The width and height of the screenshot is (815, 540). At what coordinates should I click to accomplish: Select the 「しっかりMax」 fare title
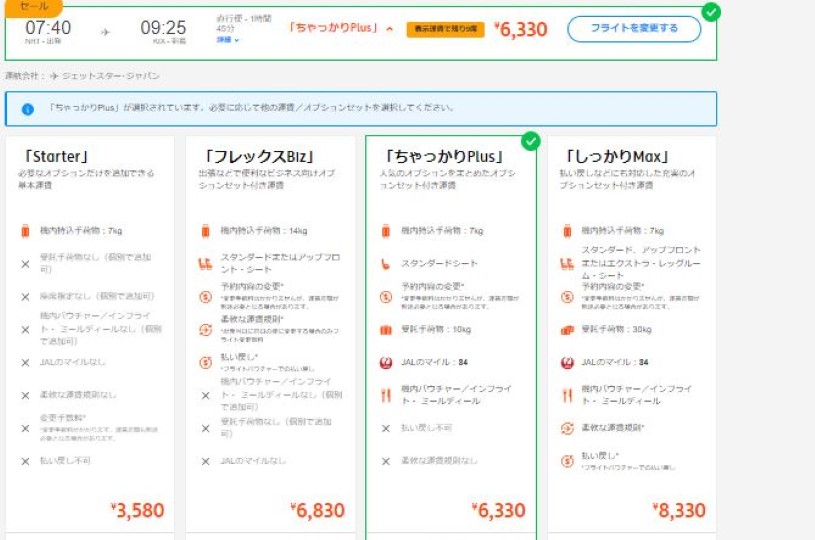tap(617, 156)
